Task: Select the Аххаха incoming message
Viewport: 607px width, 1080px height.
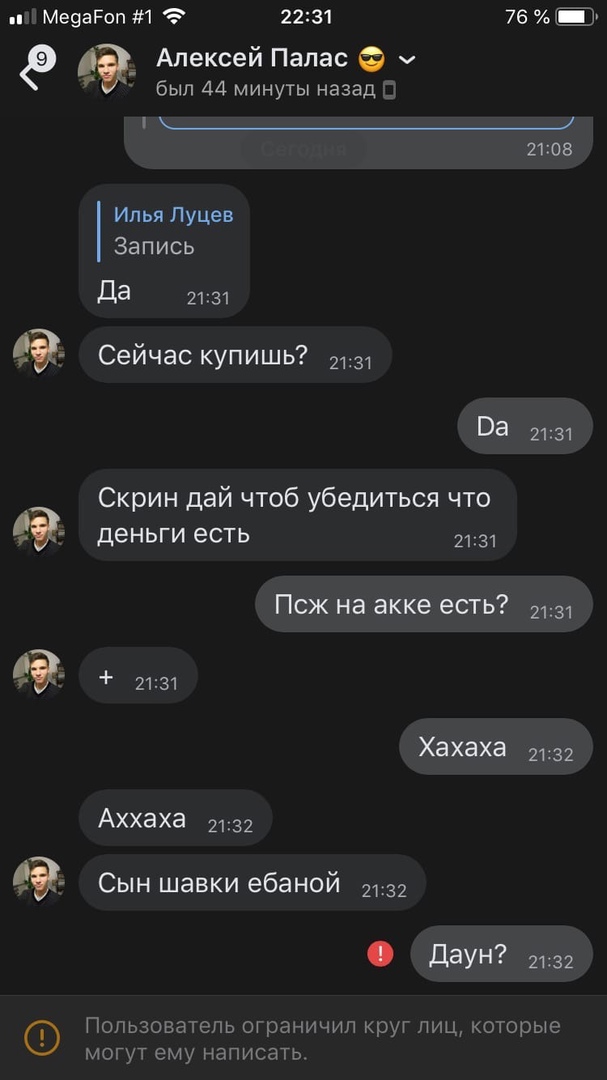Action: click(176, 818)
